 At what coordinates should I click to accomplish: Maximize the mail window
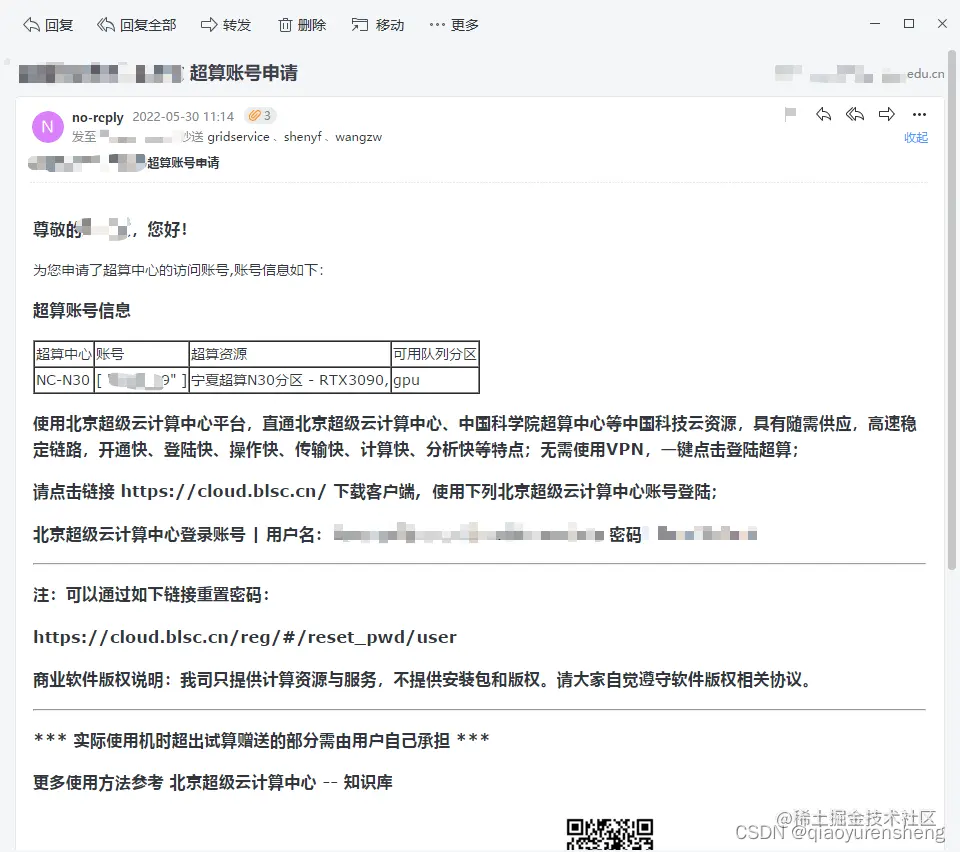(x=909, y=24)
